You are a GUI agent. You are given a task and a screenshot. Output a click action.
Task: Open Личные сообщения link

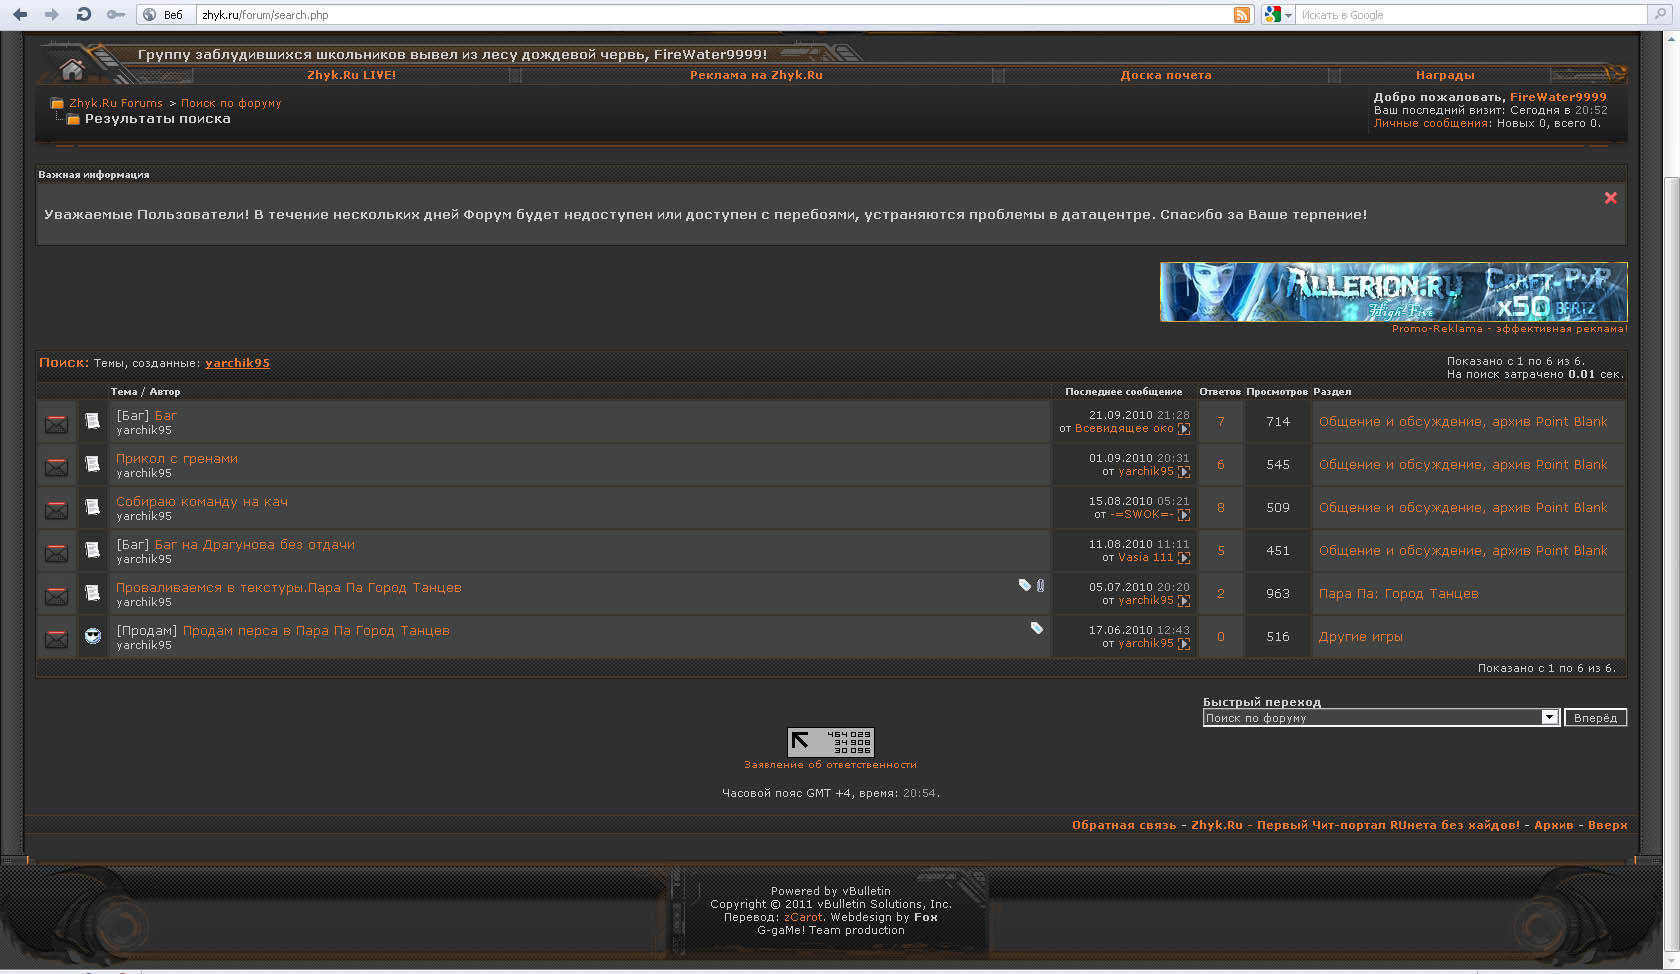click(x=1431, y=123)
